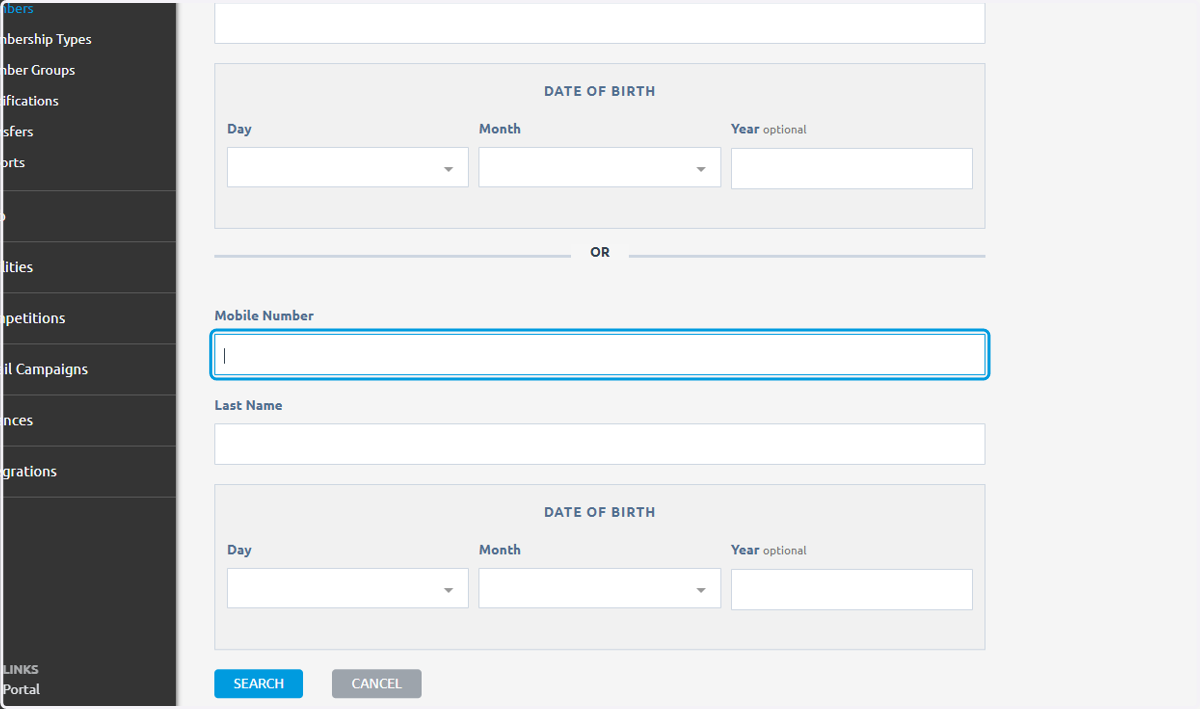Open Transfers in the sidebar
Image resolution: width=1200 pixels, height=709 pixels.
tap(18, 132)
